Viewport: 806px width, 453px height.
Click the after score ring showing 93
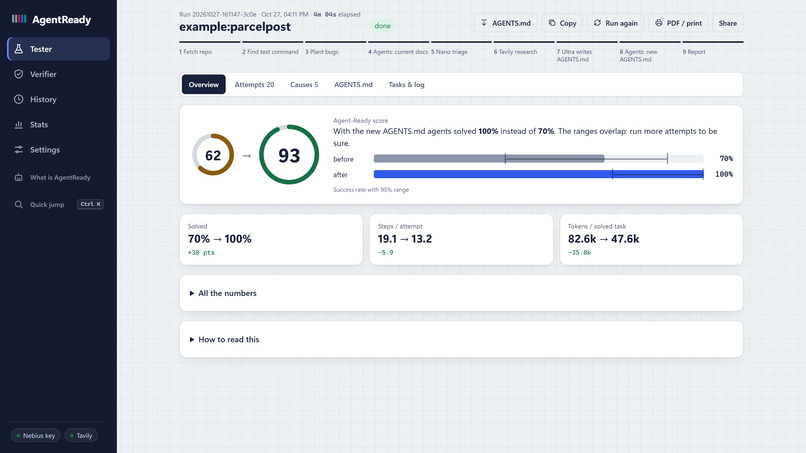[289, 154]
